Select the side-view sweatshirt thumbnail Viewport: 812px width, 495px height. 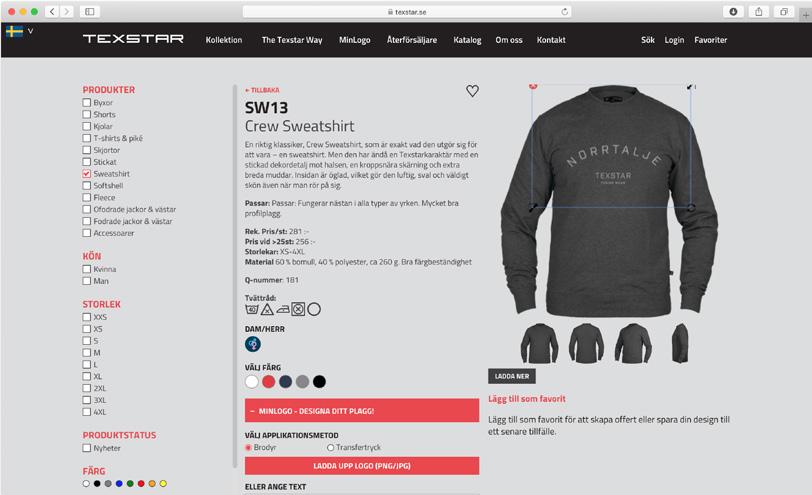click(x=680, y=343)
